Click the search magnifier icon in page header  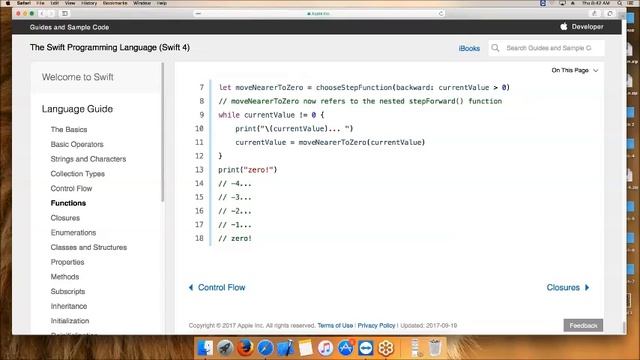coord(495,48)
